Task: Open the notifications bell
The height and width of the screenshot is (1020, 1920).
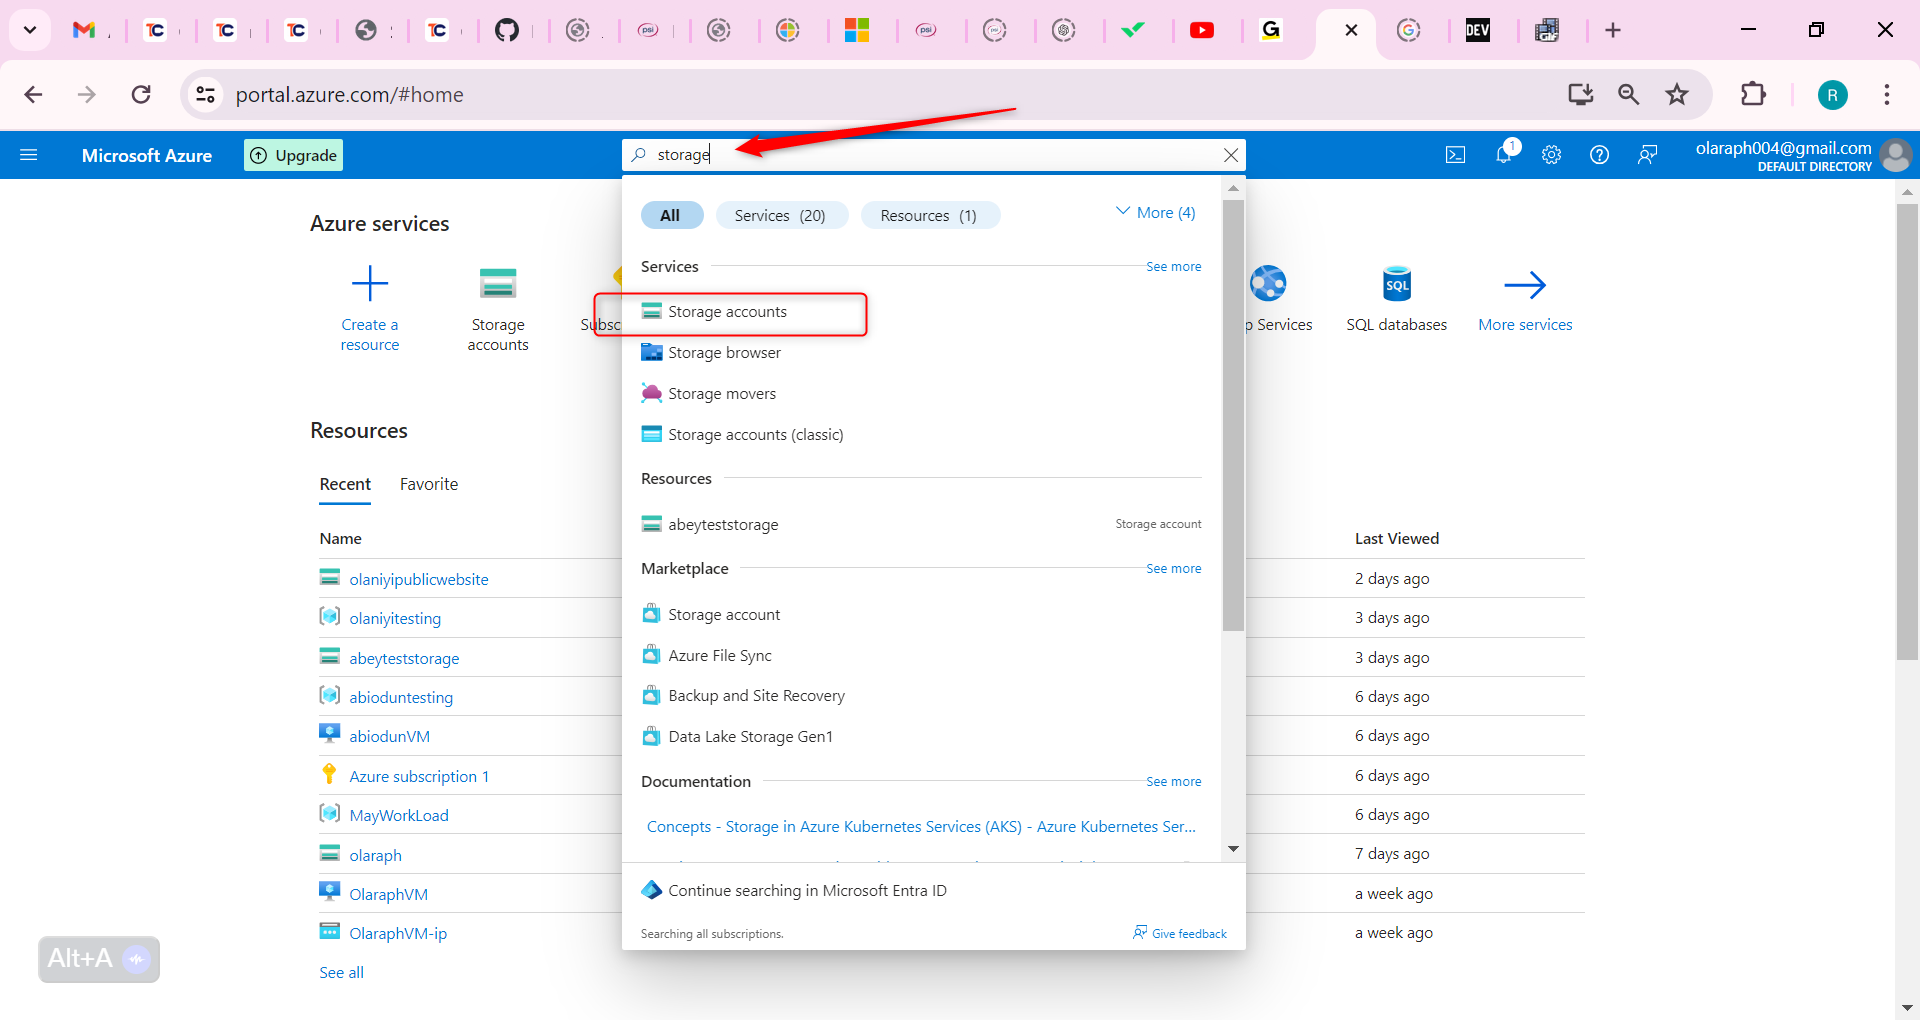Action: tap(1504, 154)
